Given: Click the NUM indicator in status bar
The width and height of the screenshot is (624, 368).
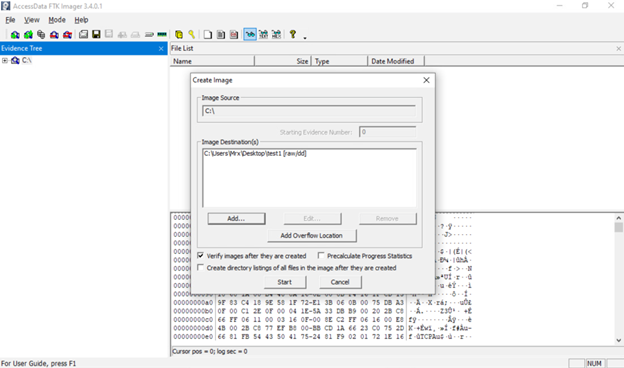Looking at the screenshot, I should [594, 364].
